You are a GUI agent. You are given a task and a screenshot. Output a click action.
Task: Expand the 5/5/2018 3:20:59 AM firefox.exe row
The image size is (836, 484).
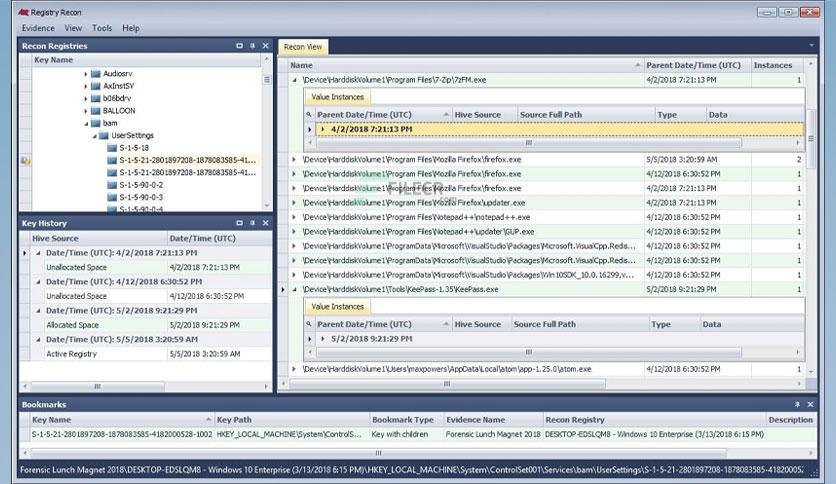pyautogui.click(x=294, y=159)
